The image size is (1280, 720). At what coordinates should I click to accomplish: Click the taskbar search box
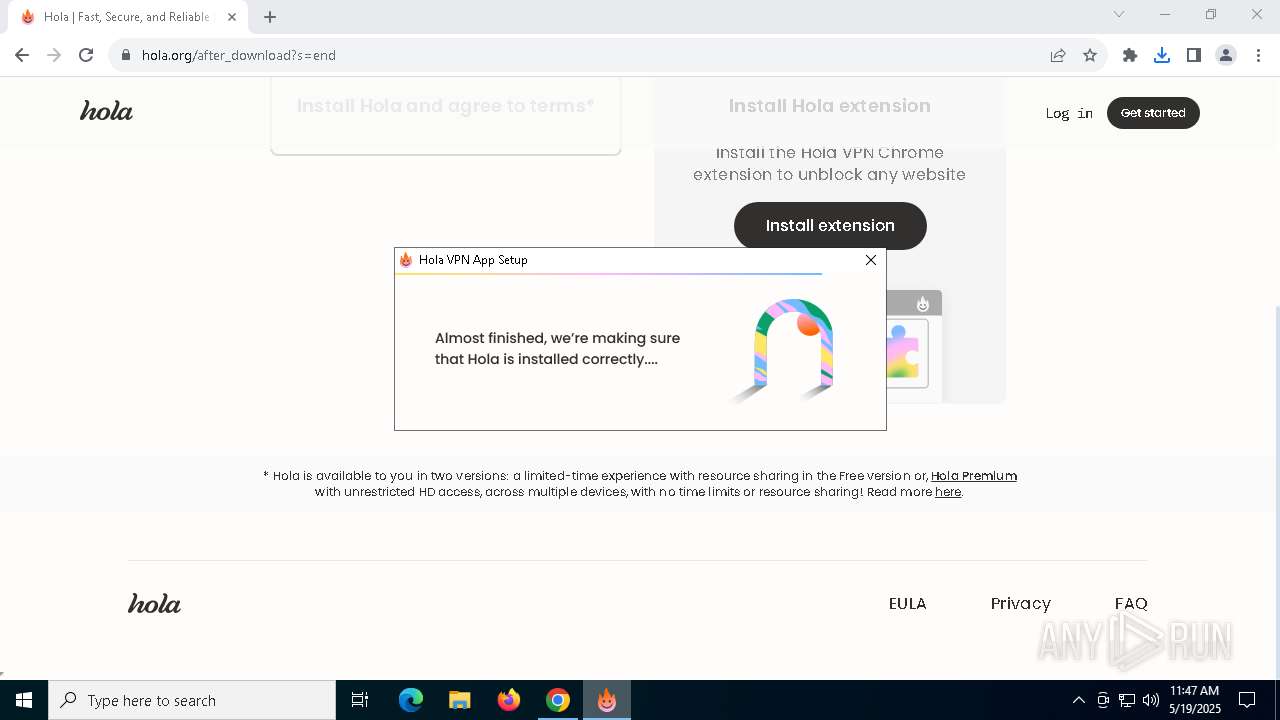point(192,700)
